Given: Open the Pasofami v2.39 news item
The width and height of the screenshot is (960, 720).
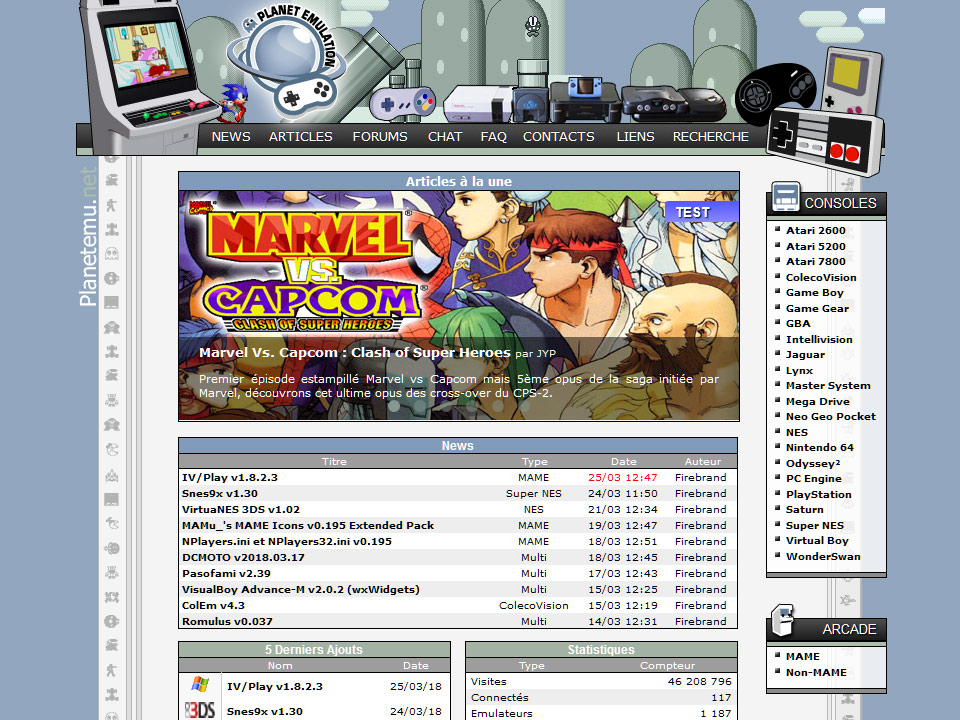Looking at the screenshot, I should (226, 573).
